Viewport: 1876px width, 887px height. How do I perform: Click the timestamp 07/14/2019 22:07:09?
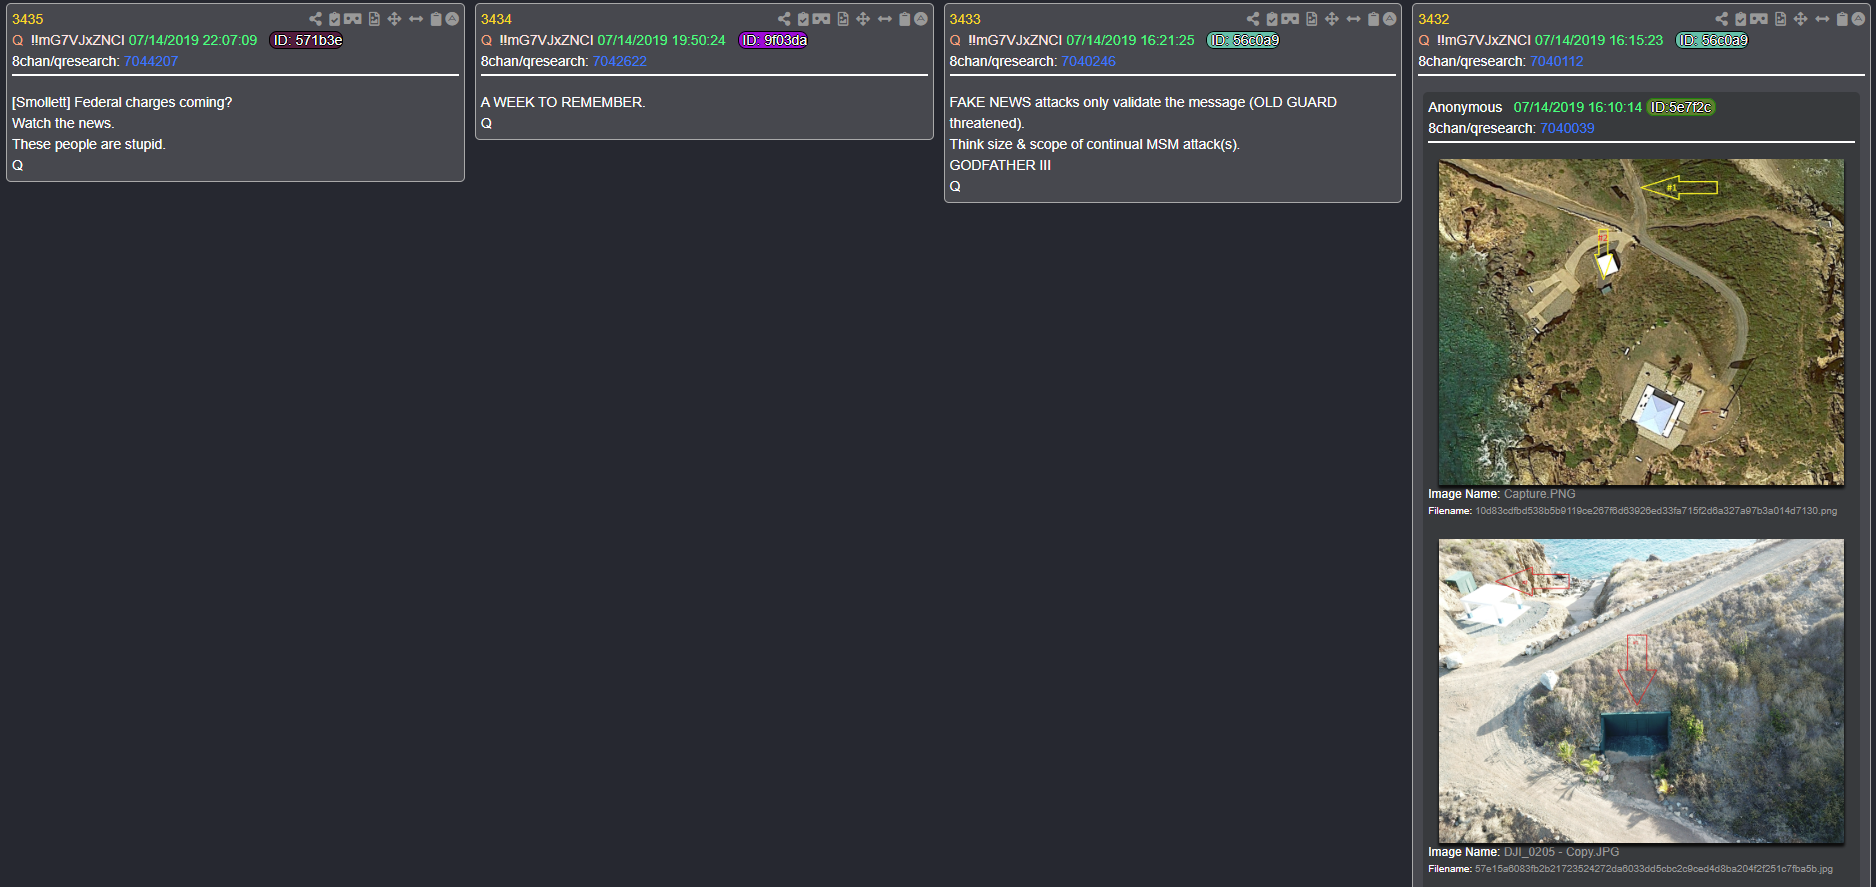(193, 40)
